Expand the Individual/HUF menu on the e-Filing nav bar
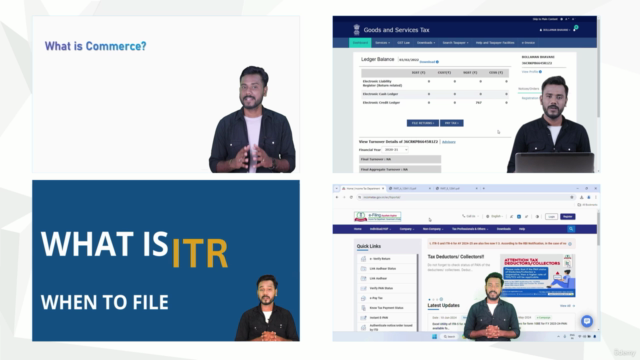This screenshot has height=360, width=640. click(380, 229)
